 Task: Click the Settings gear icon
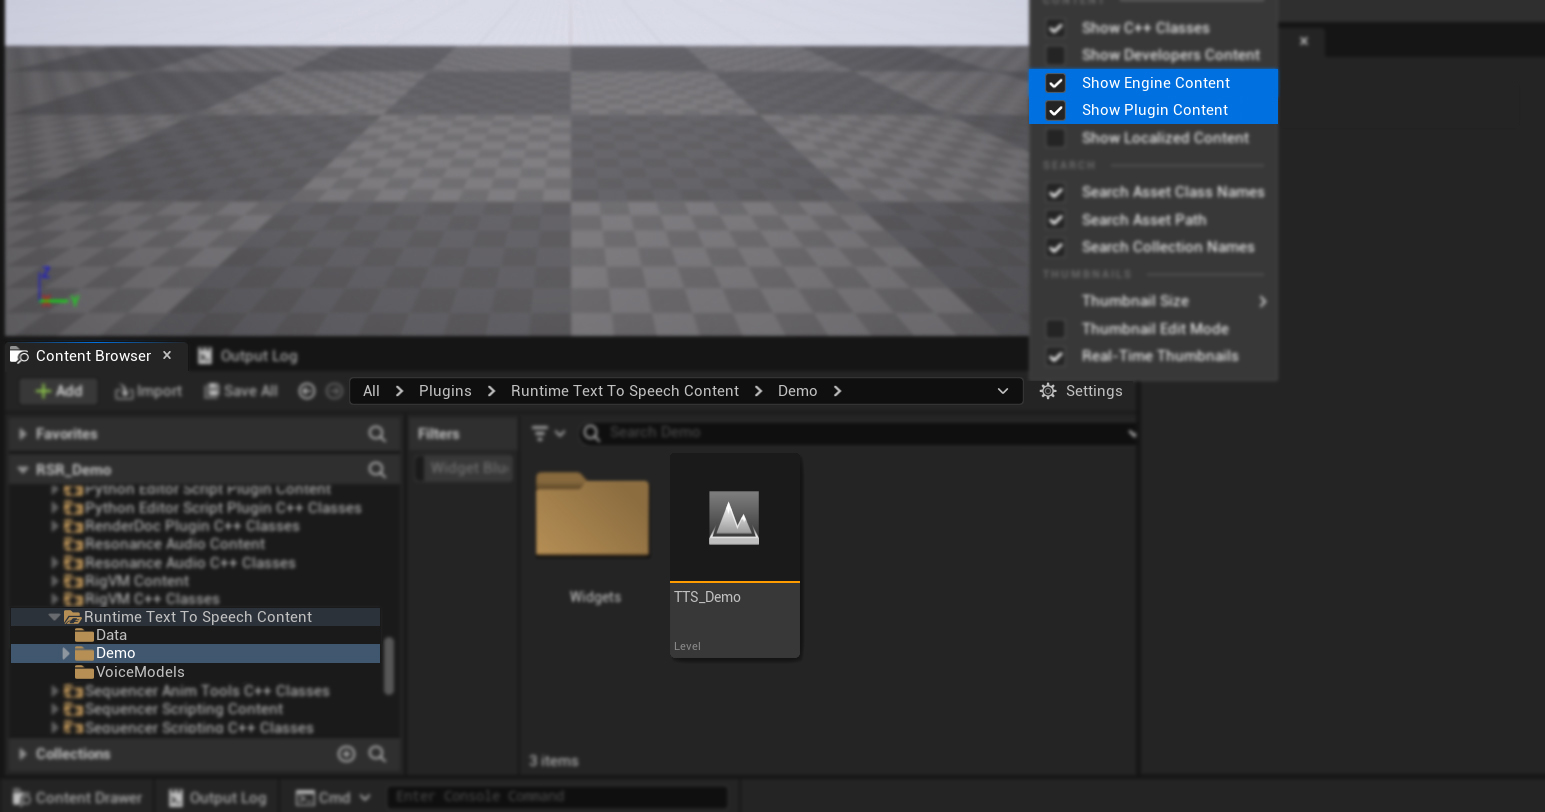point(1048,391)
